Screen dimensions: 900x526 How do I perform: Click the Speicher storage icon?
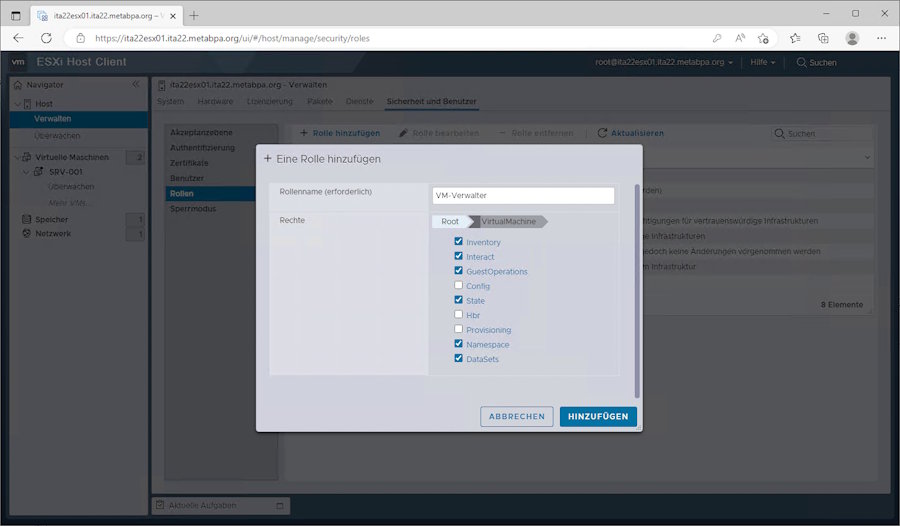click(x=26, y=219)
